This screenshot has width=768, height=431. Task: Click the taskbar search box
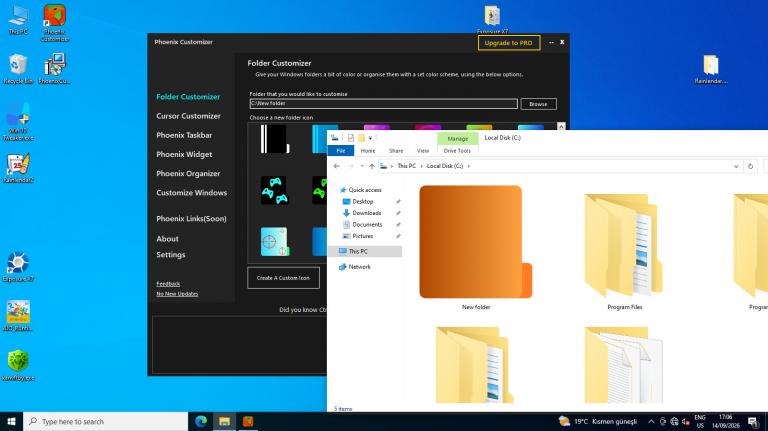(105, 421)
